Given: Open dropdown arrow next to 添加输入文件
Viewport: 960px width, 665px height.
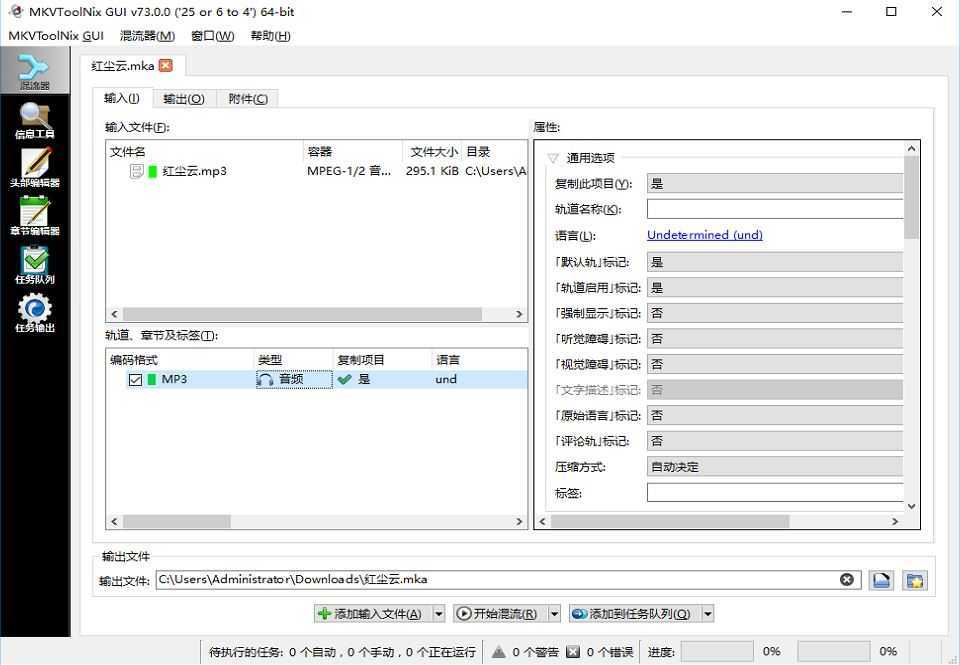Looking at the screenshot, I should click(x=439, y=614).
